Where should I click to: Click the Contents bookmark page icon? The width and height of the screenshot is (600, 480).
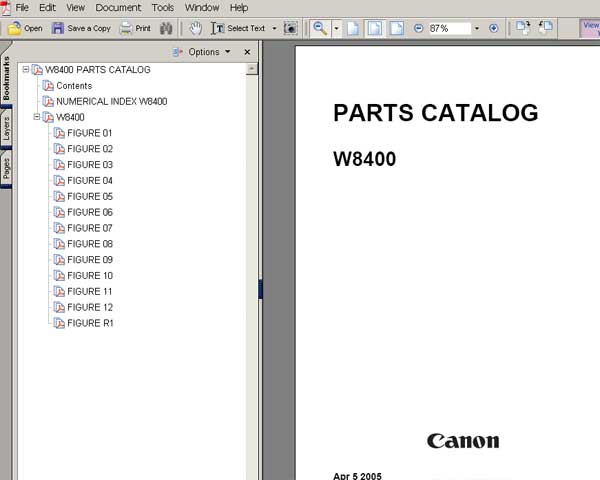click(48, 86)
